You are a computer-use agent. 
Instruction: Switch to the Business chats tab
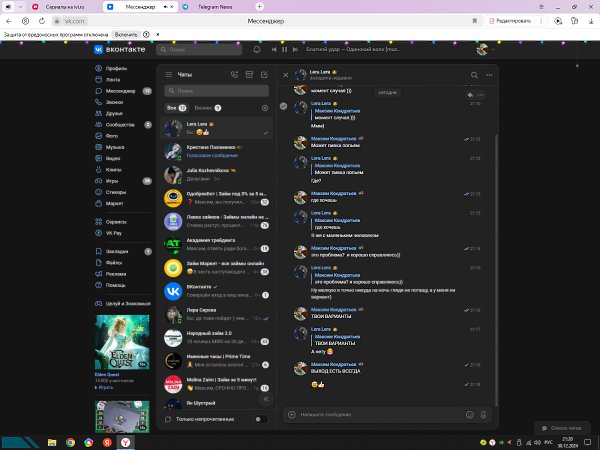pyautogui.click(x=207, y=108)
